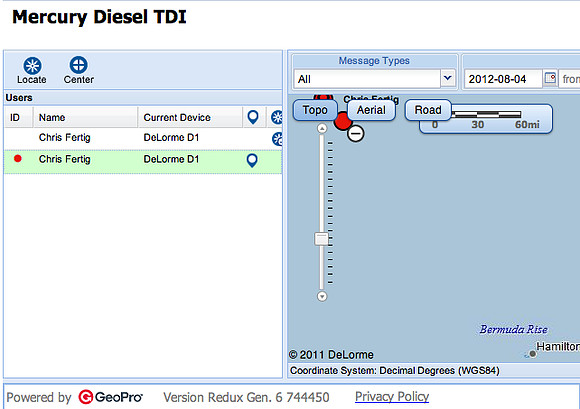The width and height of the screenshot is (580, 409).
Task: Sort by the Name column header
Action: [x=85, y=117]
